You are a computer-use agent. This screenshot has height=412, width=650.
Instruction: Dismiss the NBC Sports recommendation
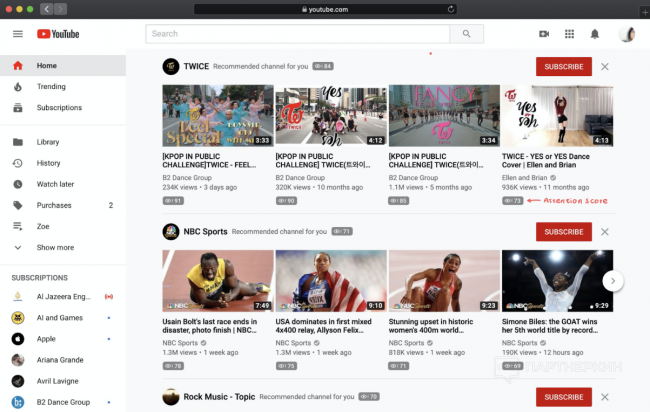(x=605, y=231)
